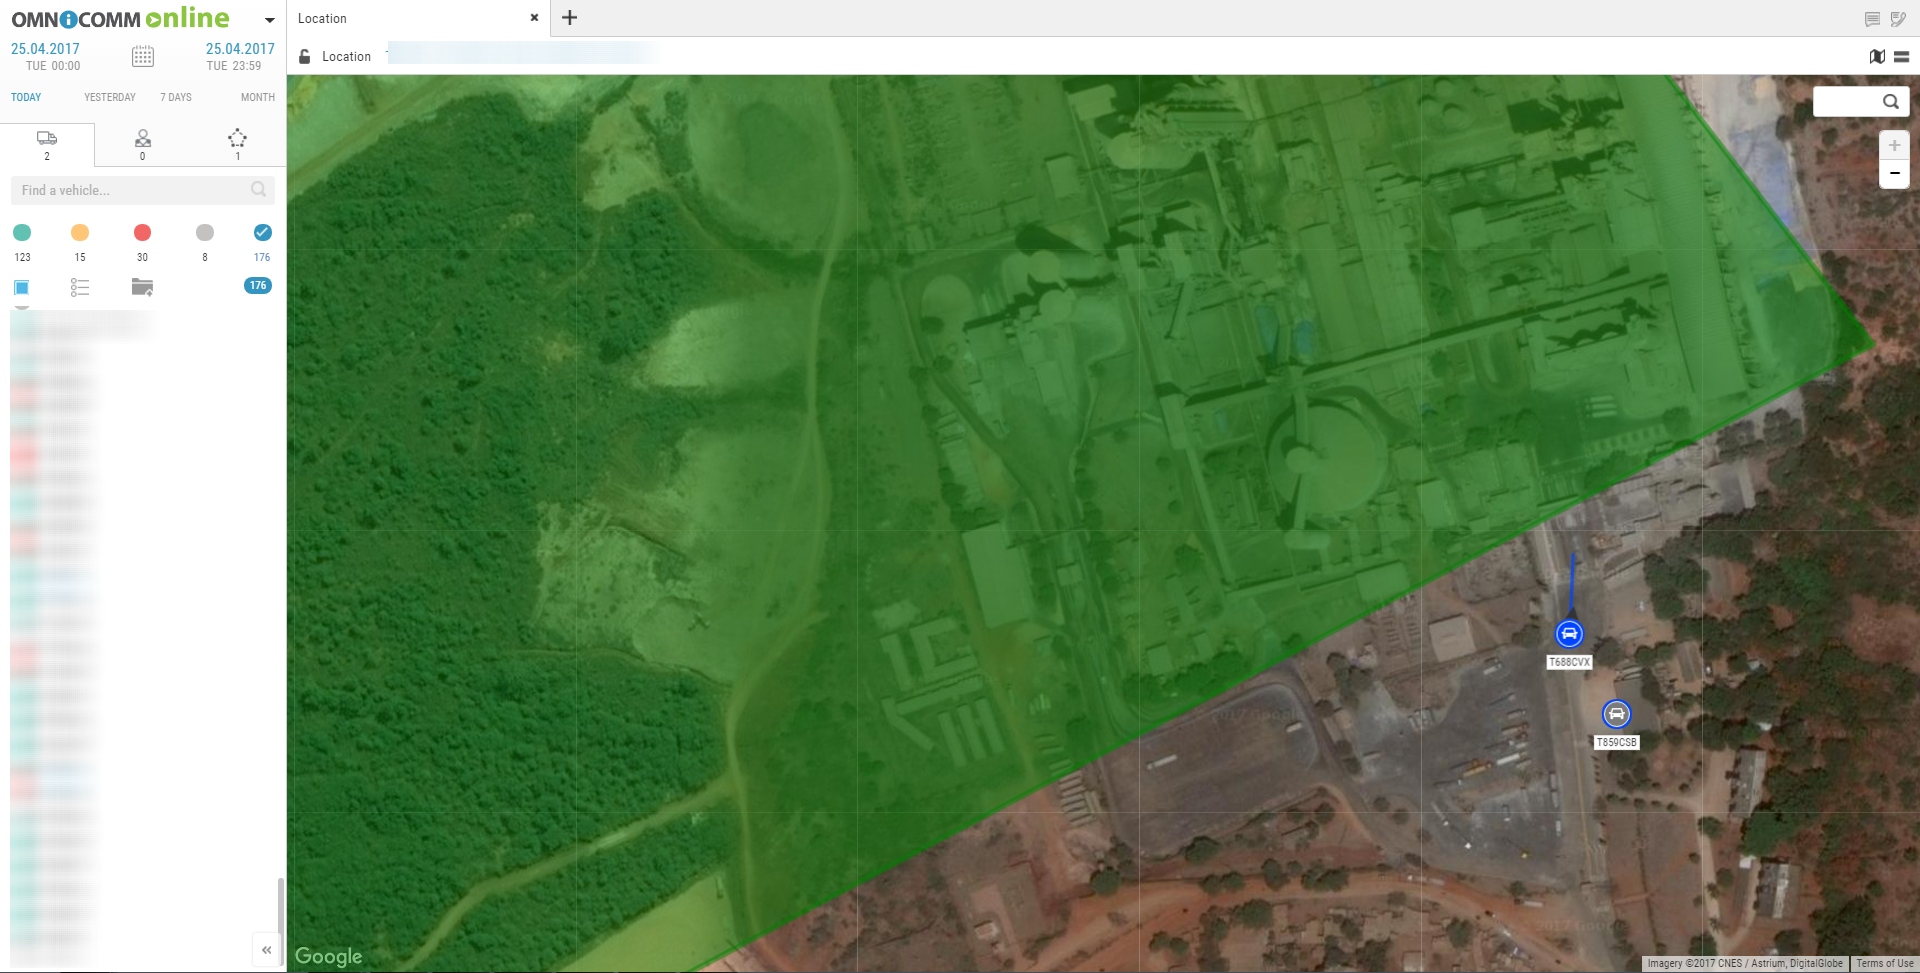
Task: Switch to the geofences tab
Action: (x=237, y=145)
